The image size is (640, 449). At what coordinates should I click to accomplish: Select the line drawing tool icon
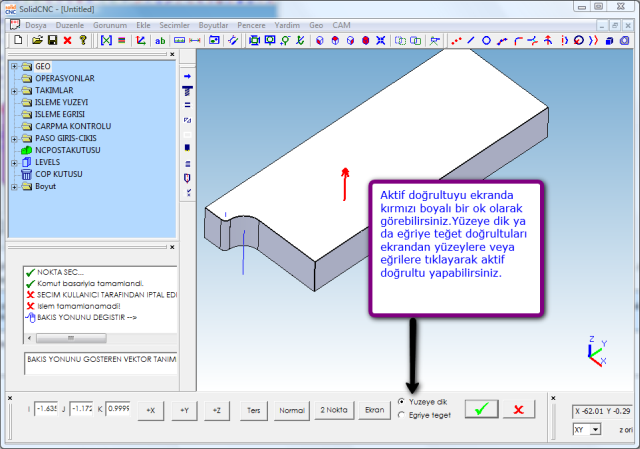pyautogui.click(x=471, y=41)
